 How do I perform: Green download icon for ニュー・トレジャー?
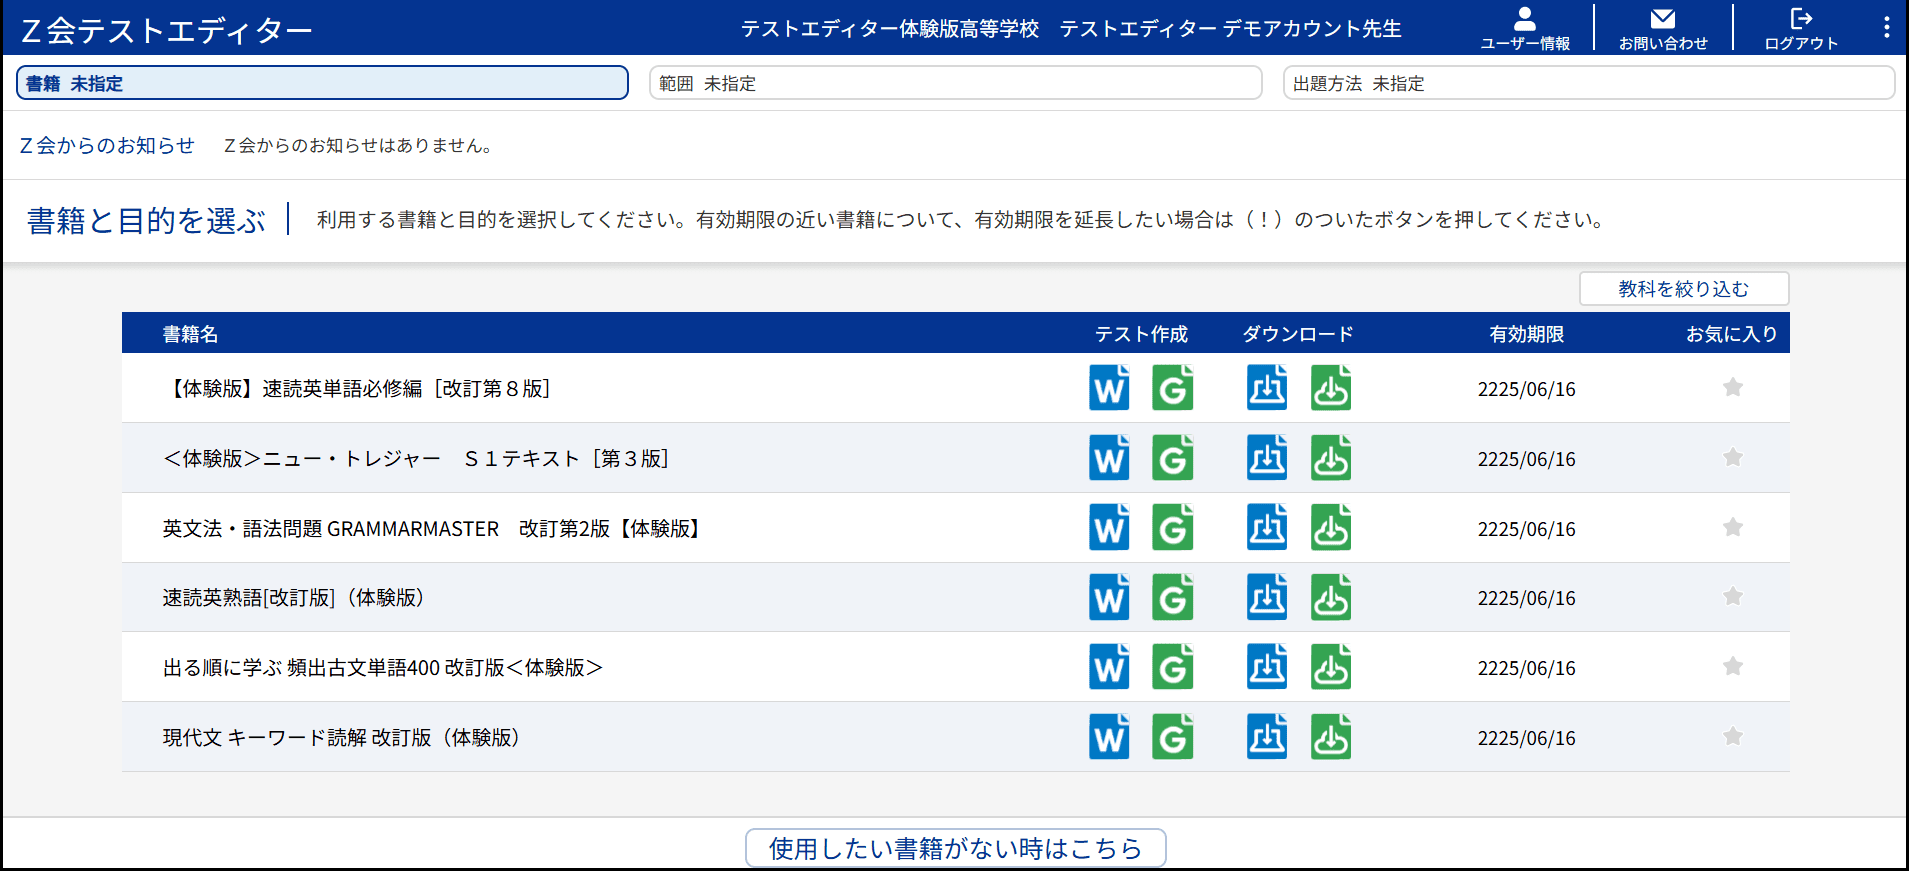(1331, 458)
